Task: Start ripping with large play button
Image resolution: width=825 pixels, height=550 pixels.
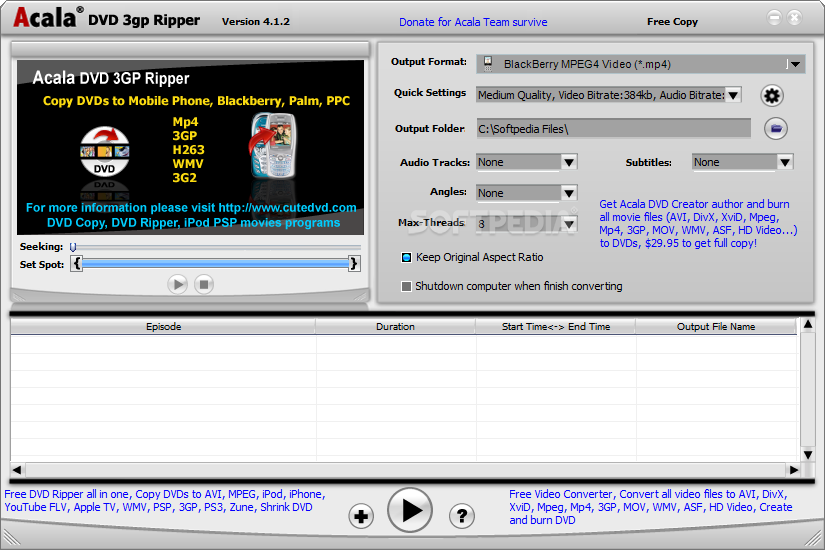Action: pyautogui.click(x=410, y=510)
